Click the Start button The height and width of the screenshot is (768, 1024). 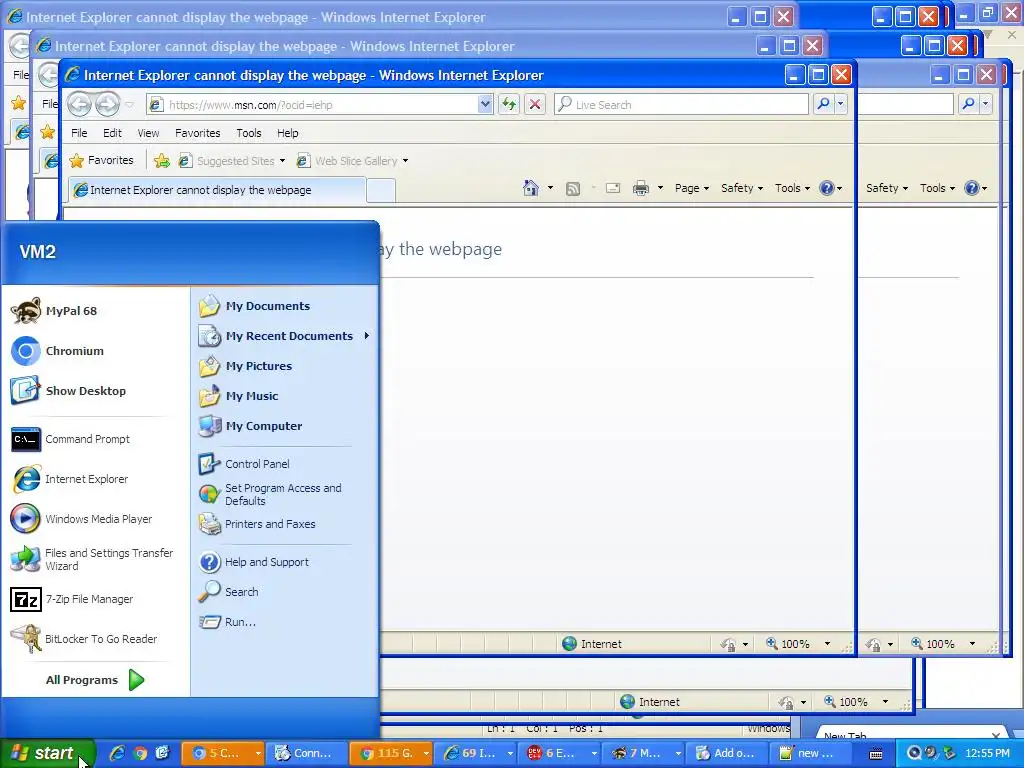(x=47, y=753)
